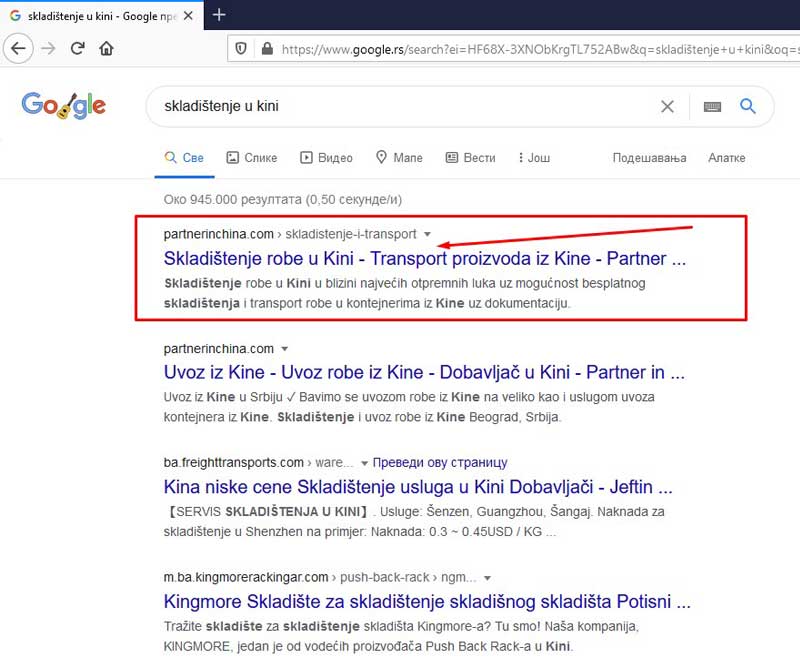Switch to the Мапе tab
This screenshot has width=800, height=670.
tap(399, 158)
